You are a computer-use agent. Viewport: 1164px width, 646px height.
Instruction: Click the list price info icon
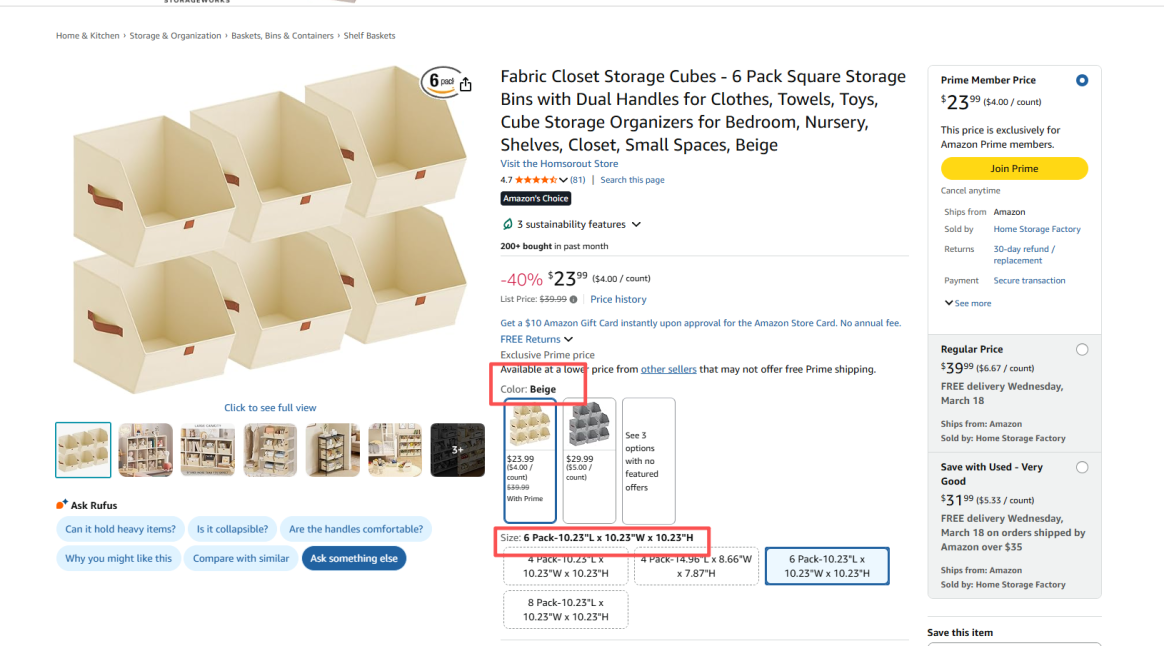pyautogui.click(x=573, y=300)
